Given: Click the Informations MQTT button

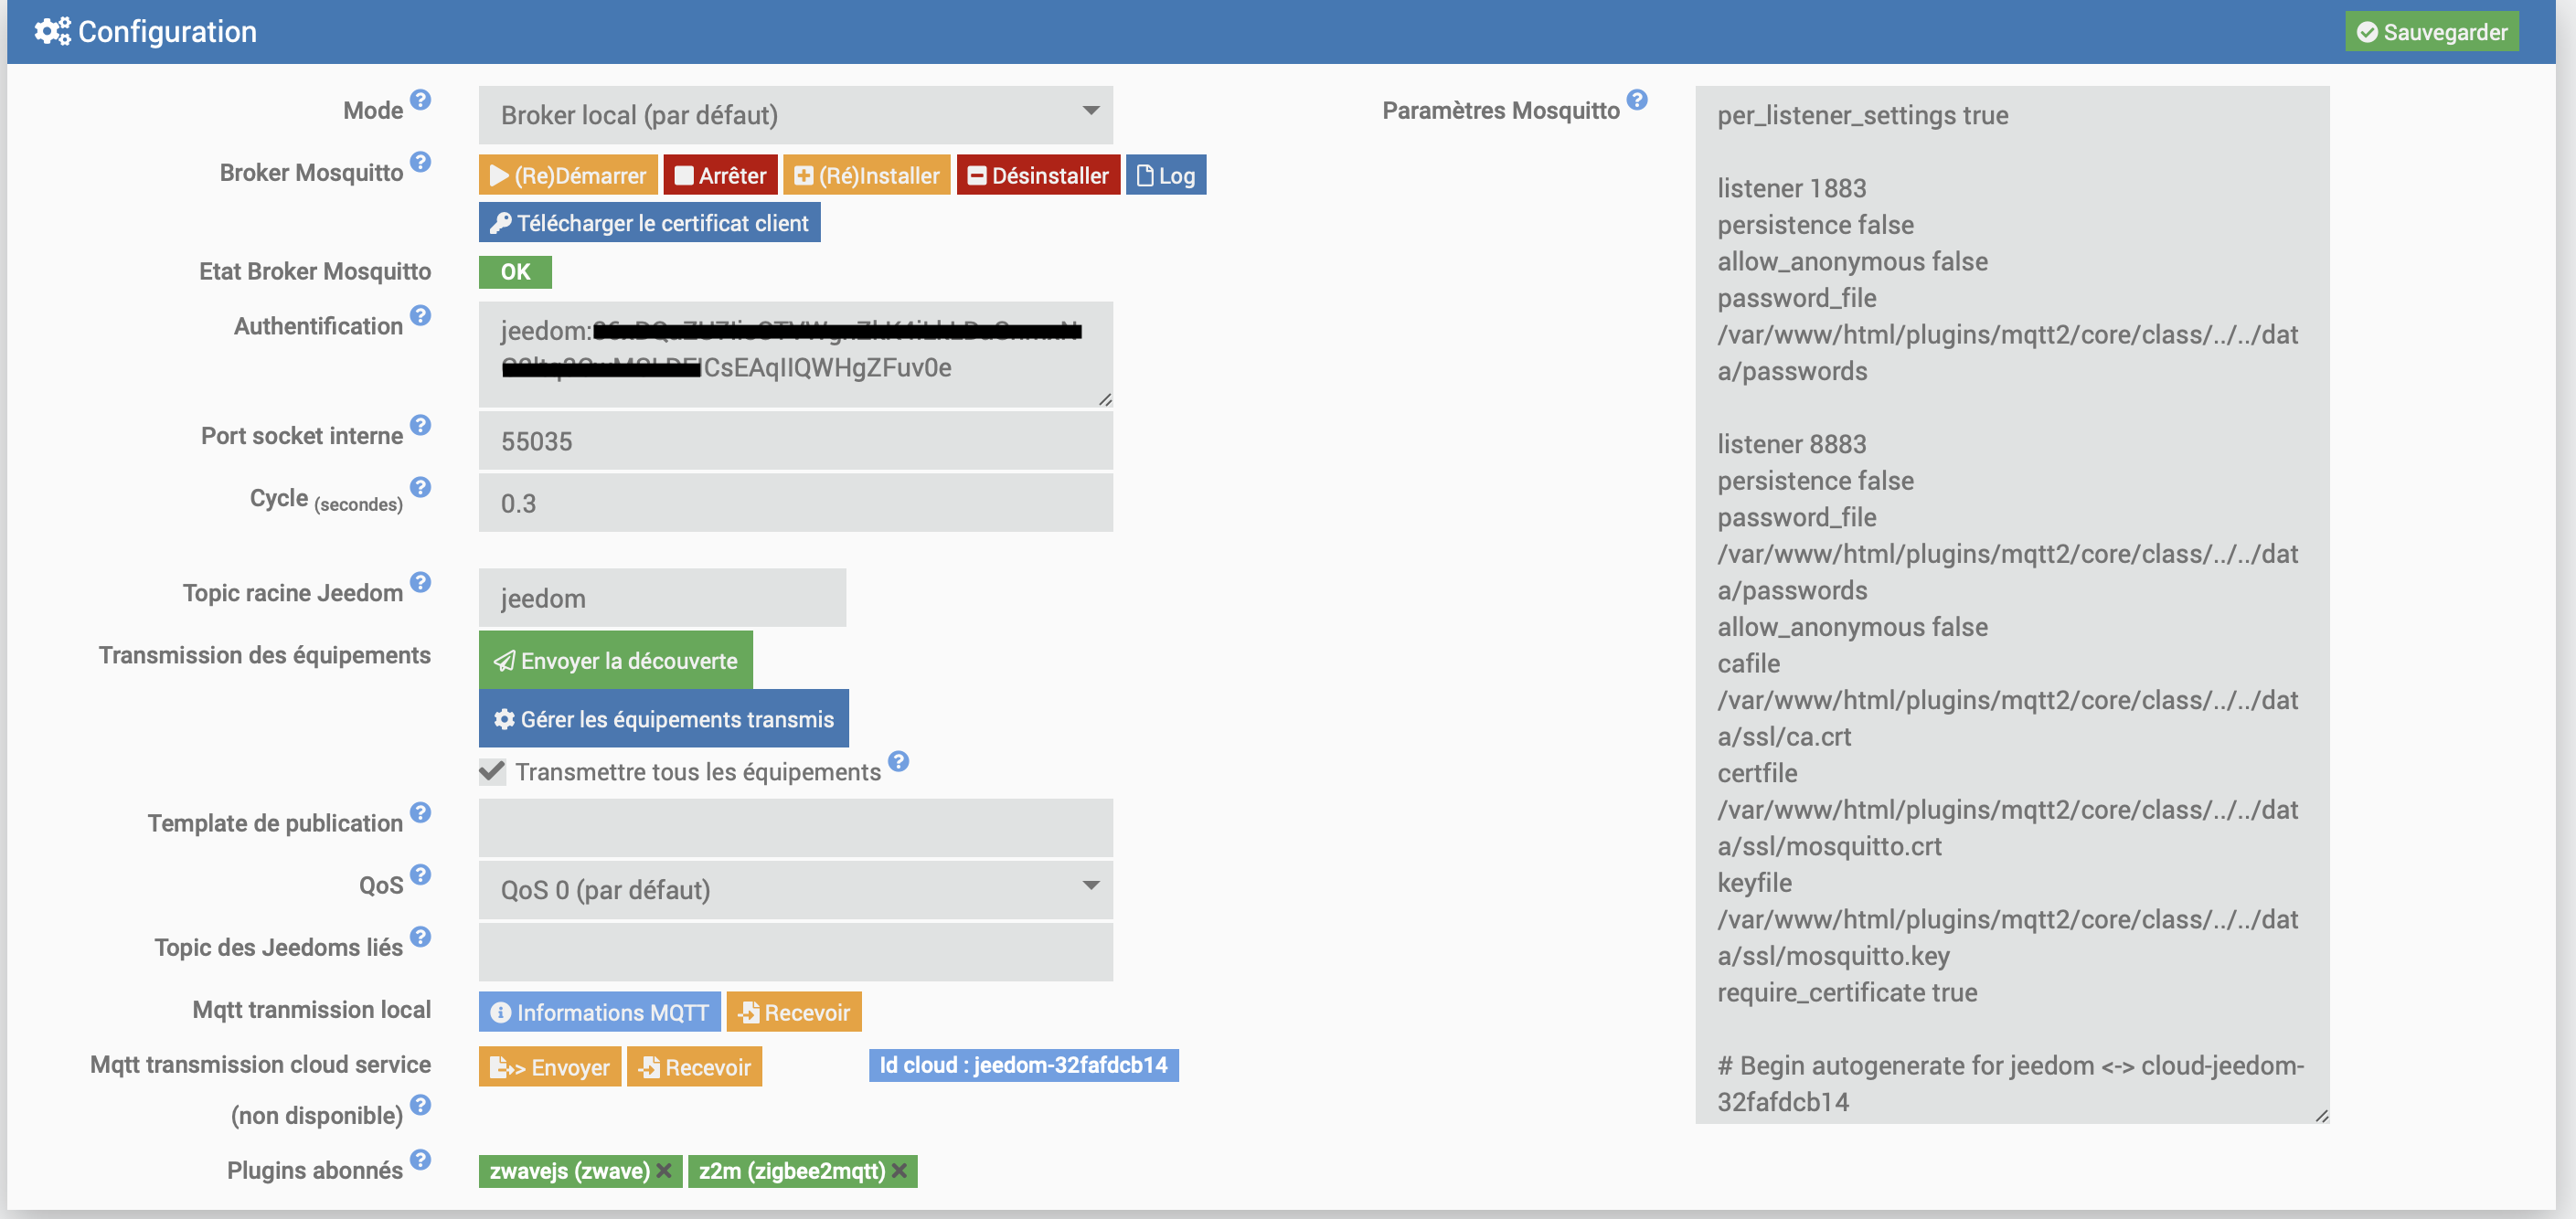Looking at the screenshot, I should tap(599, 1013).
